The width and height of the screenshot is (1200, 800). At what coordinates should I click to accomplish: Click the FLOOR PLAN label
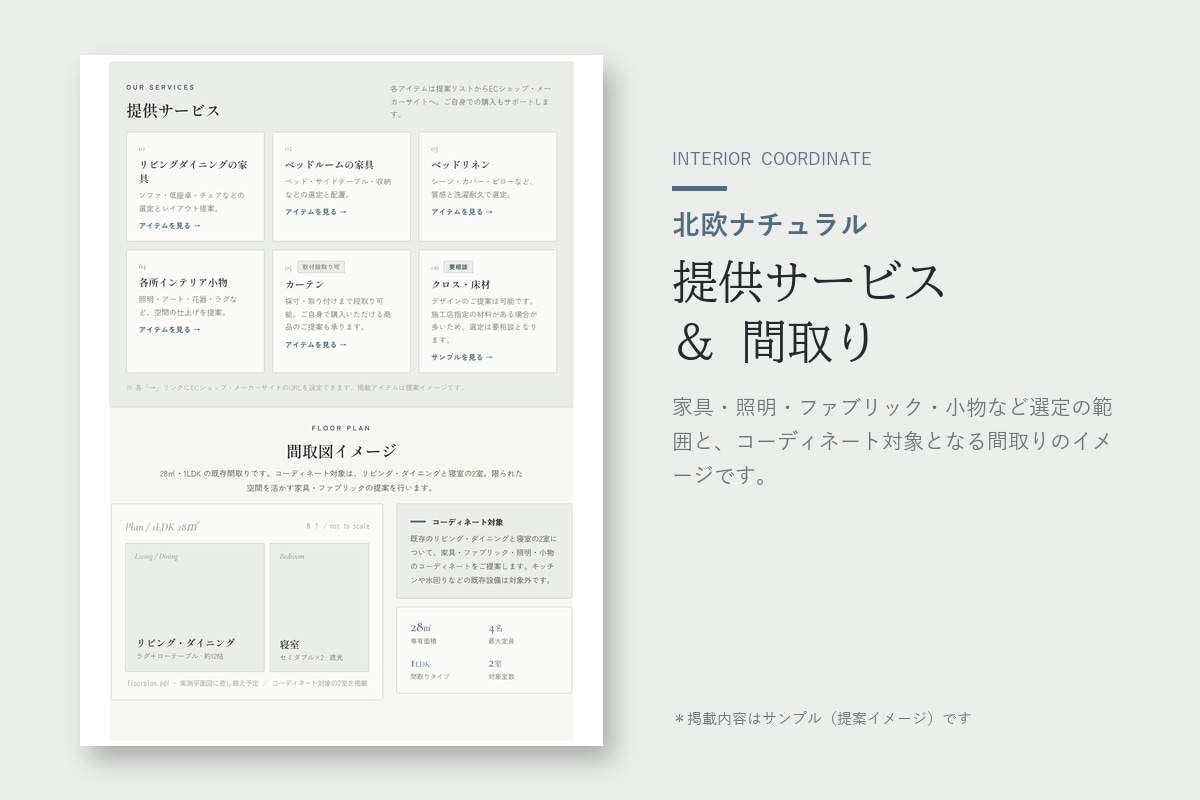[x=341, y=428]
